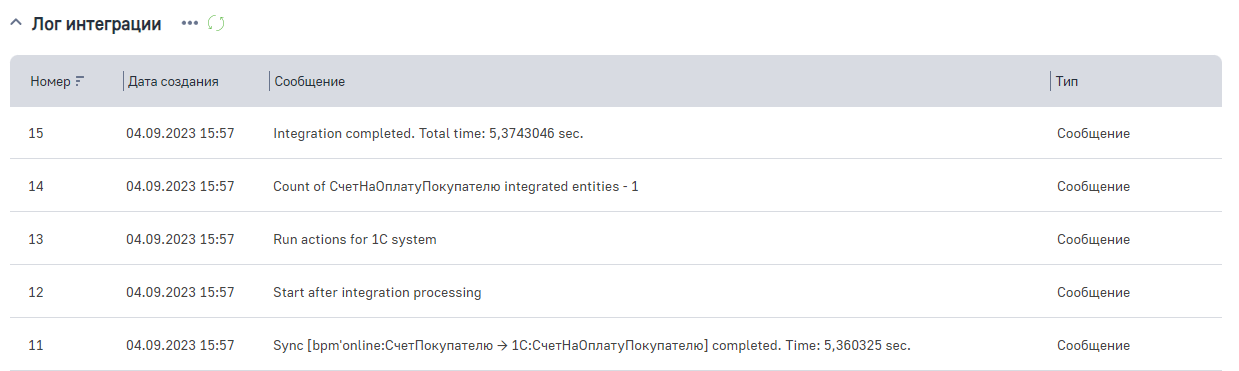The width and height of the screenshot is (1239, 371).
Task: Click 'Run actions for 1C system' message
Action: pos(355,239)
